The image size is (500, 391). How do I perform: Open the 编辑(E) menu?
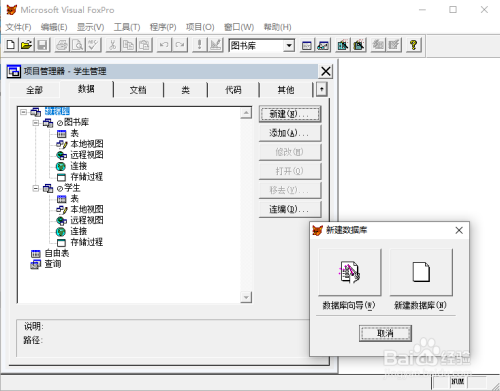point(54,27)
